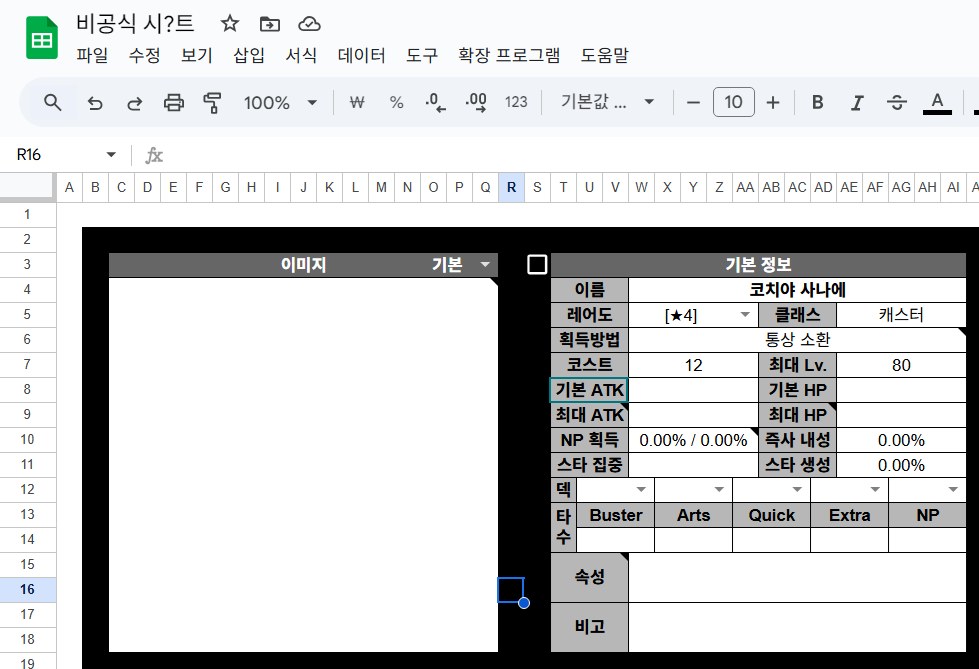Open the move to folder icon
Viewport: 979px width, 669px height.
pos(269,24)
